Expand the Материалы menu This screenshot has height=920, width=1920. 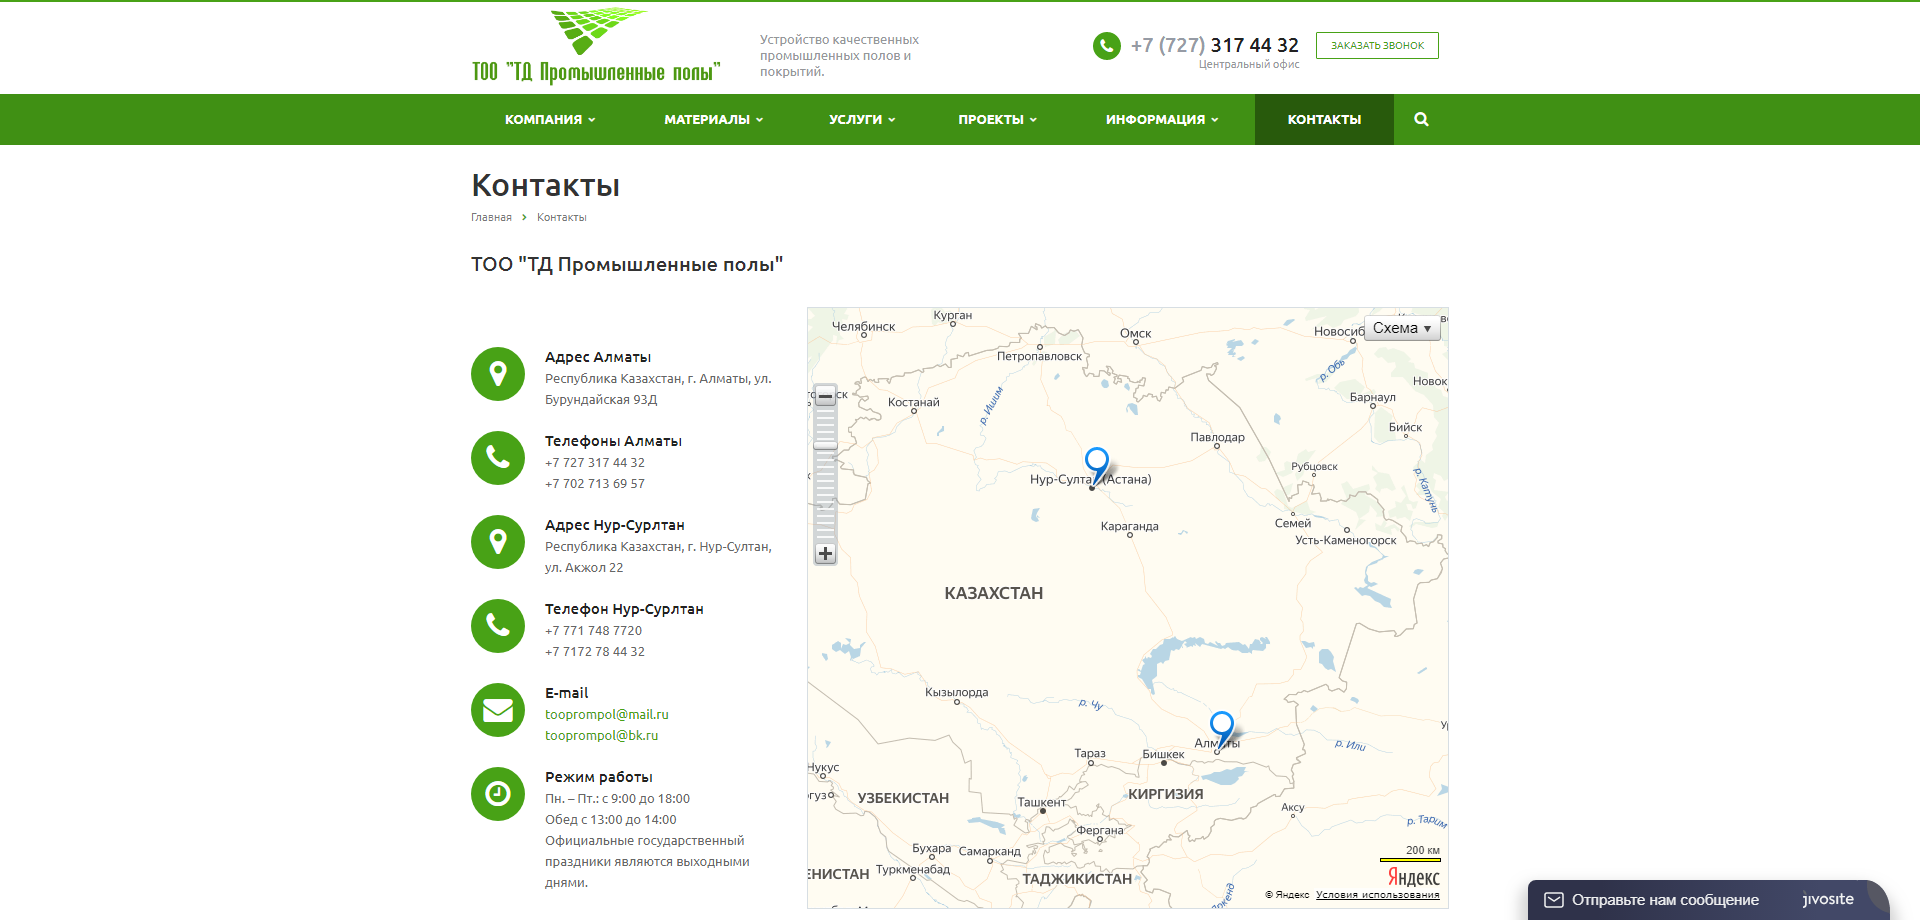[714, 119]
